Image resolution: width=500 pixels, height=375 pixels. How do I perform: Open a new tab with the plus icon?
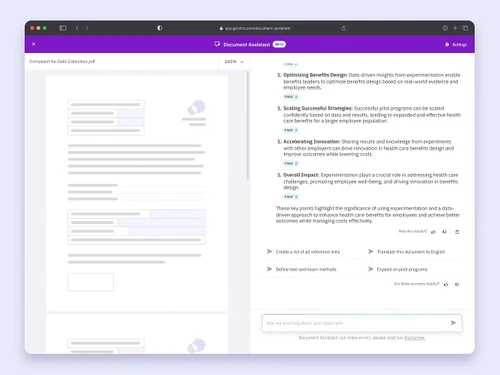pos(455,28)
